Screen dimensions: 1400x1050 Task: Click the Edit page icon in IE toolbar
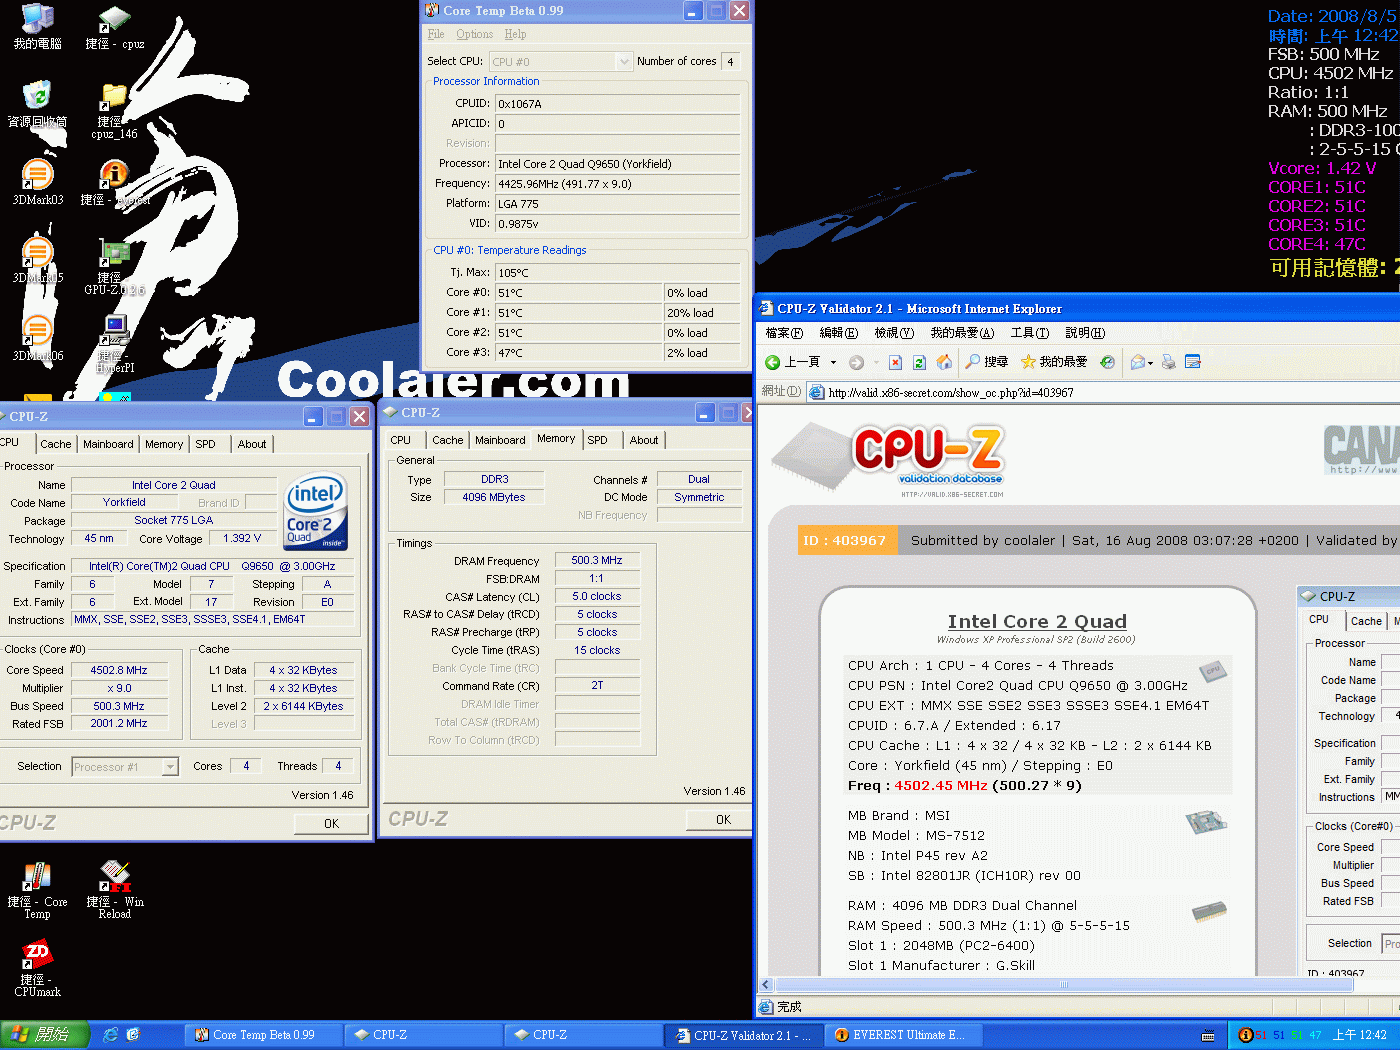[x=1192, y=362]
